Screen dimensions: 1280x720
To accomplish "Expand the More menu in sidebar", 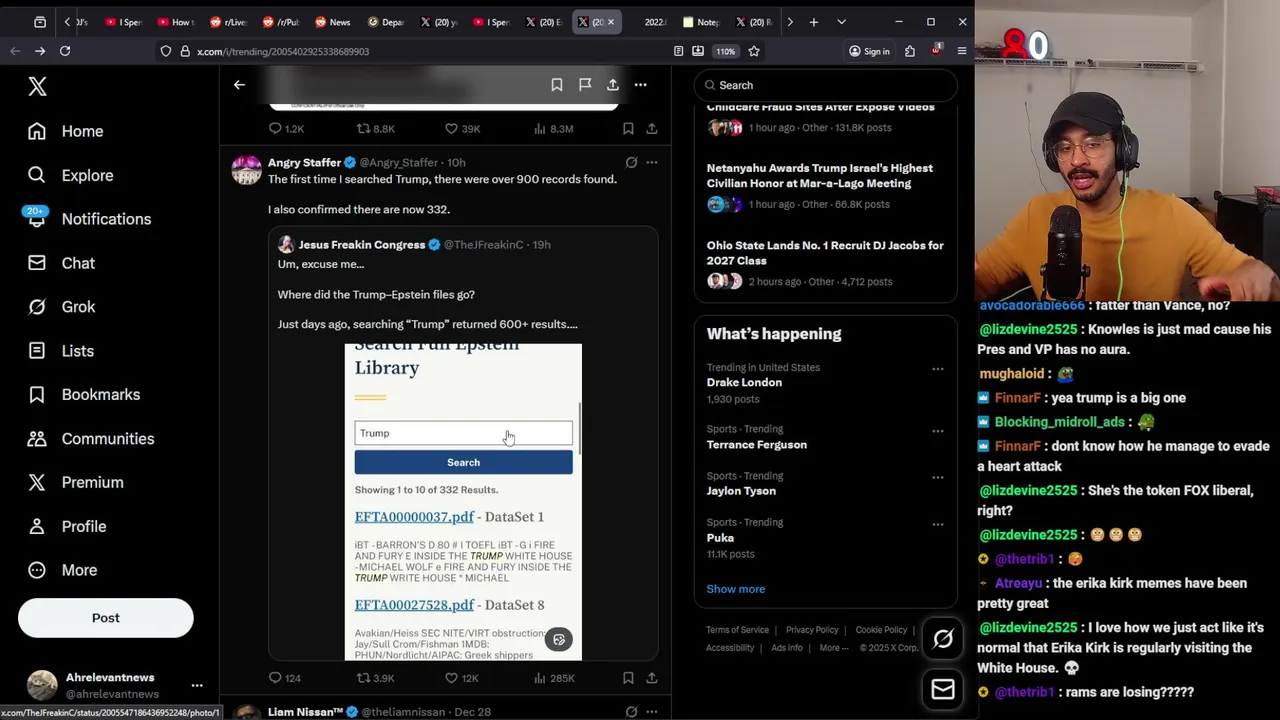I will [x=63, y=570].
